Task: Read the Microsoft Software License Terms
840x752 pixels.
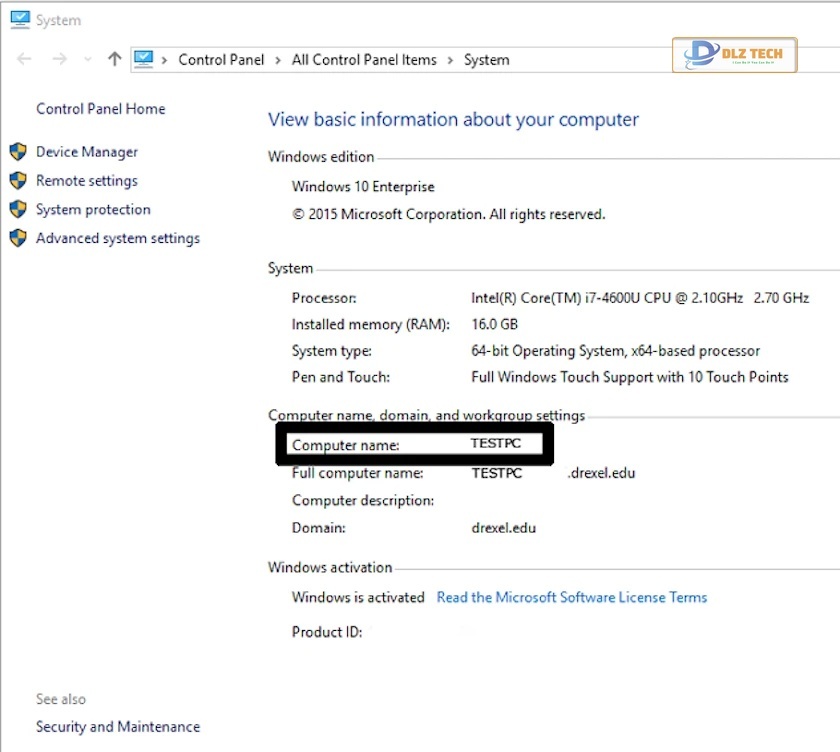Action: coord(571,597)
